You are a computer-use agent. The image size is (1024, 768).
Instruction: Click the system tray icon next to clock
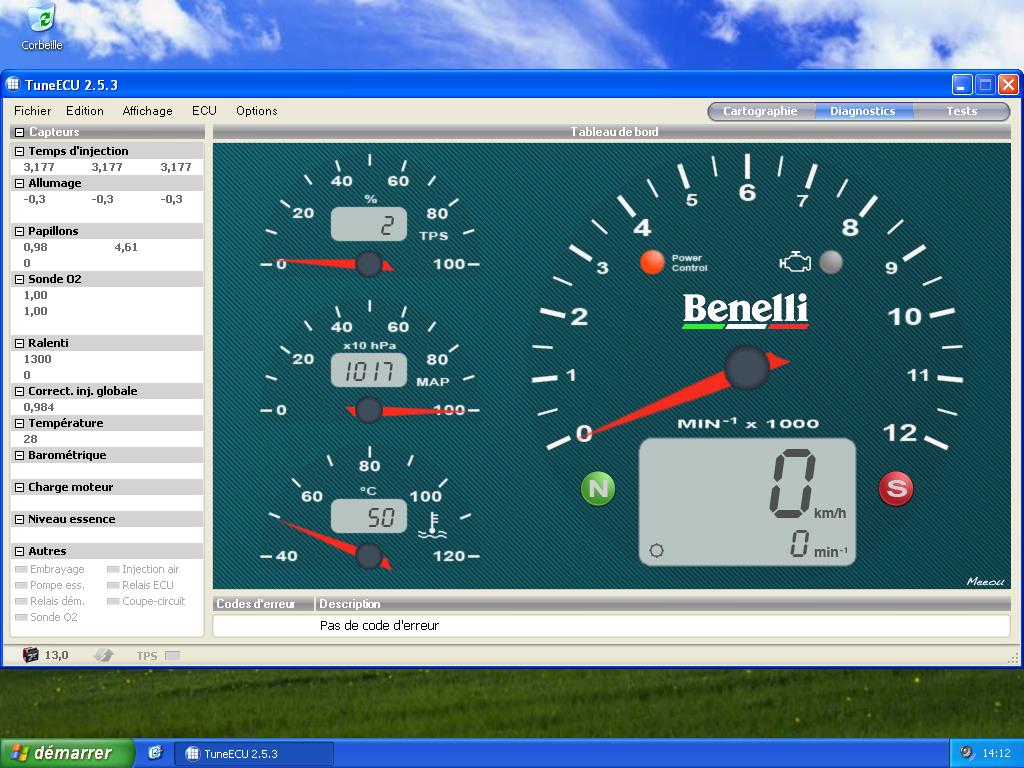967,753
